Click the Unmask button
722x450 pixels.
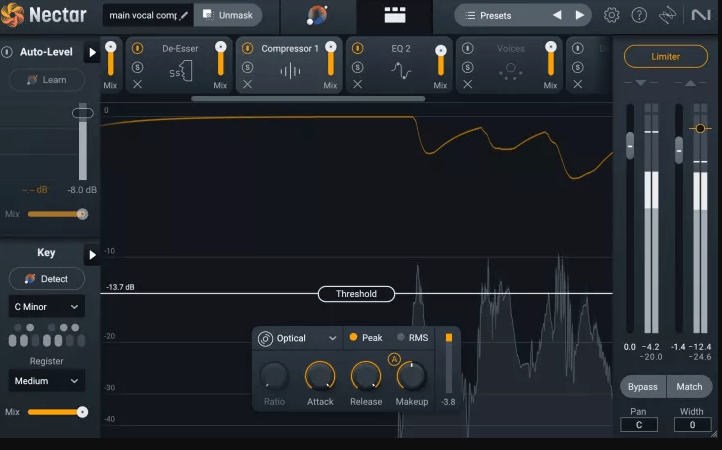pyautogui.click(x=228, y=15)
